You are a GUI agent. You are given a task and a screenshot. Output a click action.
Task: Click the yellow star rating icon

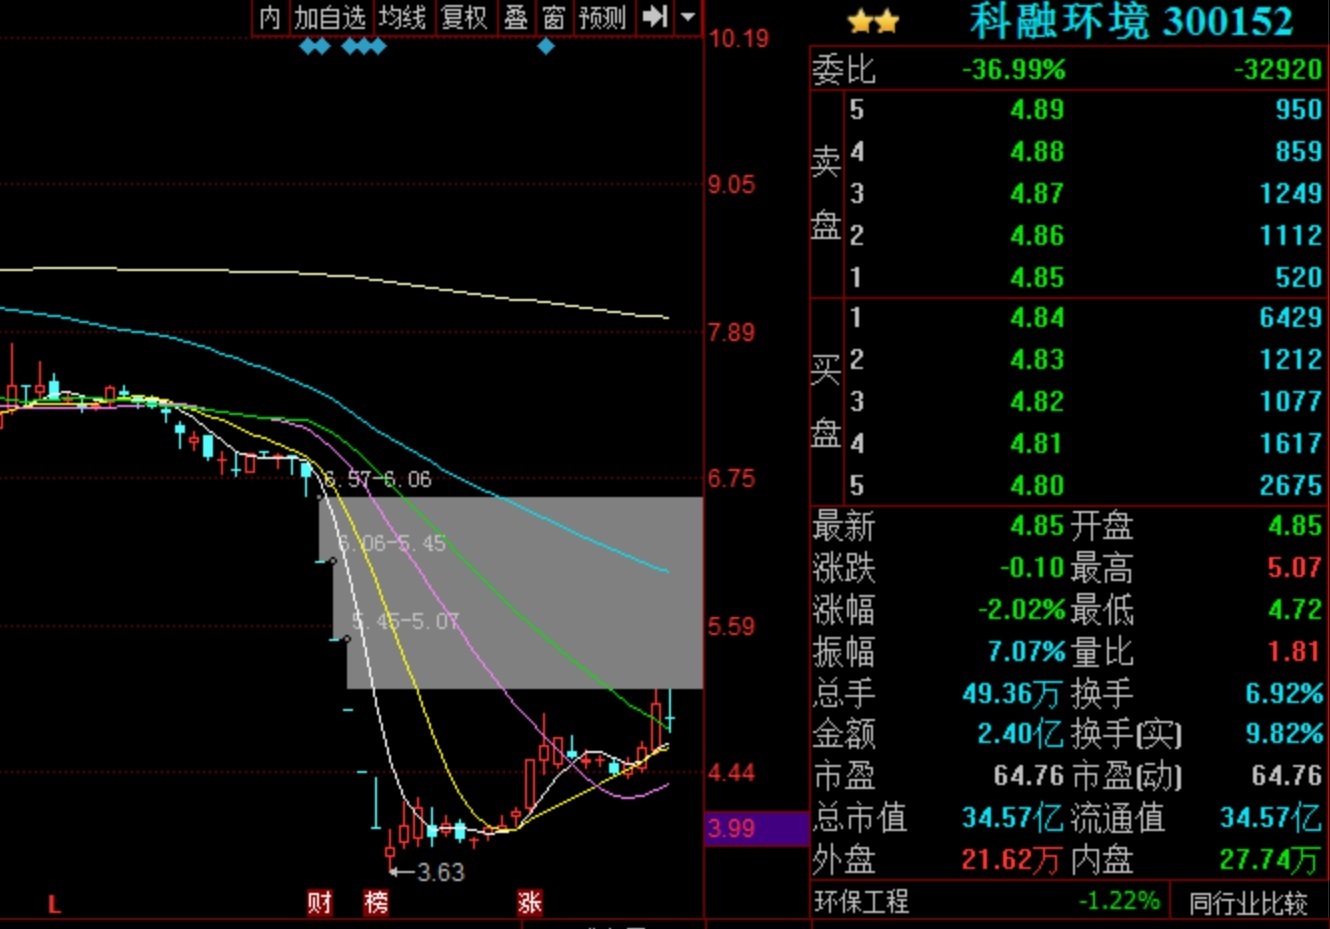873,22
